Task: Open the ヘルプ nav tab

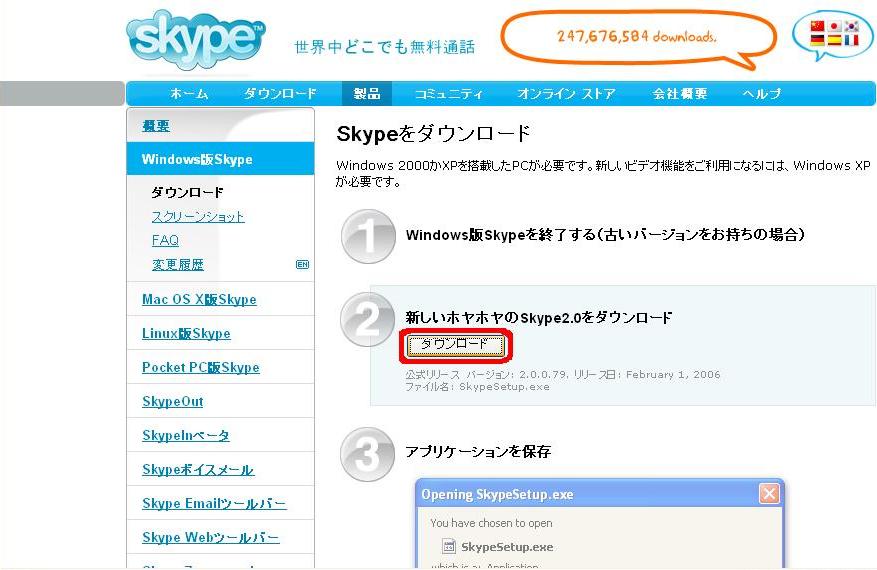Action: click(x=761, y=93)
